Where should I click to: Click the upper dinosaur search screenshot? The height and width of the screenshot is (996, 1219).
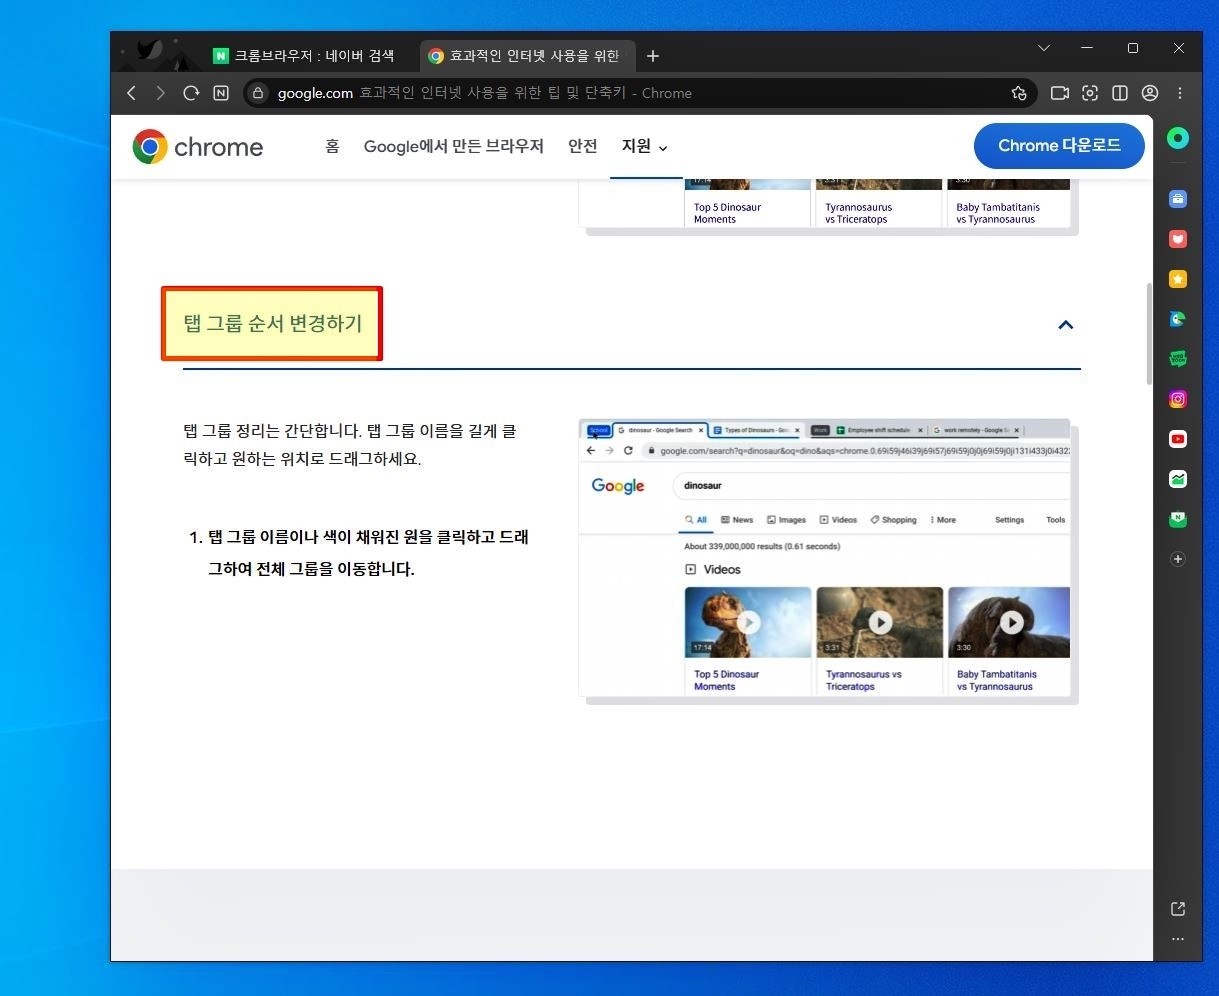(825, 204)
